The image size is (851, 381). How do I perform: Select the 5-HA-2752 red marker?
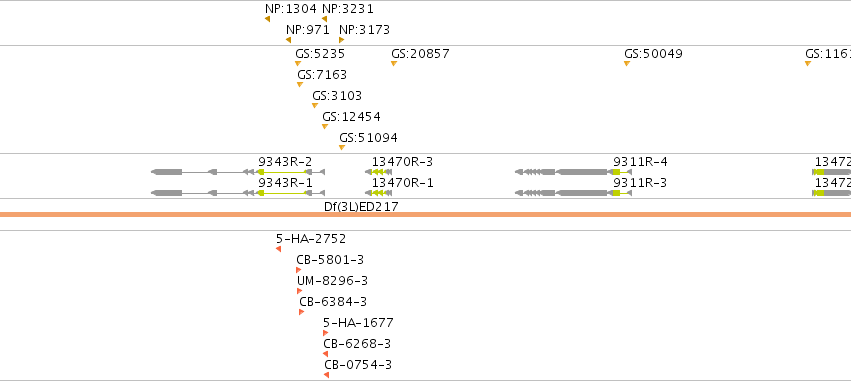(x=278, y=249)
